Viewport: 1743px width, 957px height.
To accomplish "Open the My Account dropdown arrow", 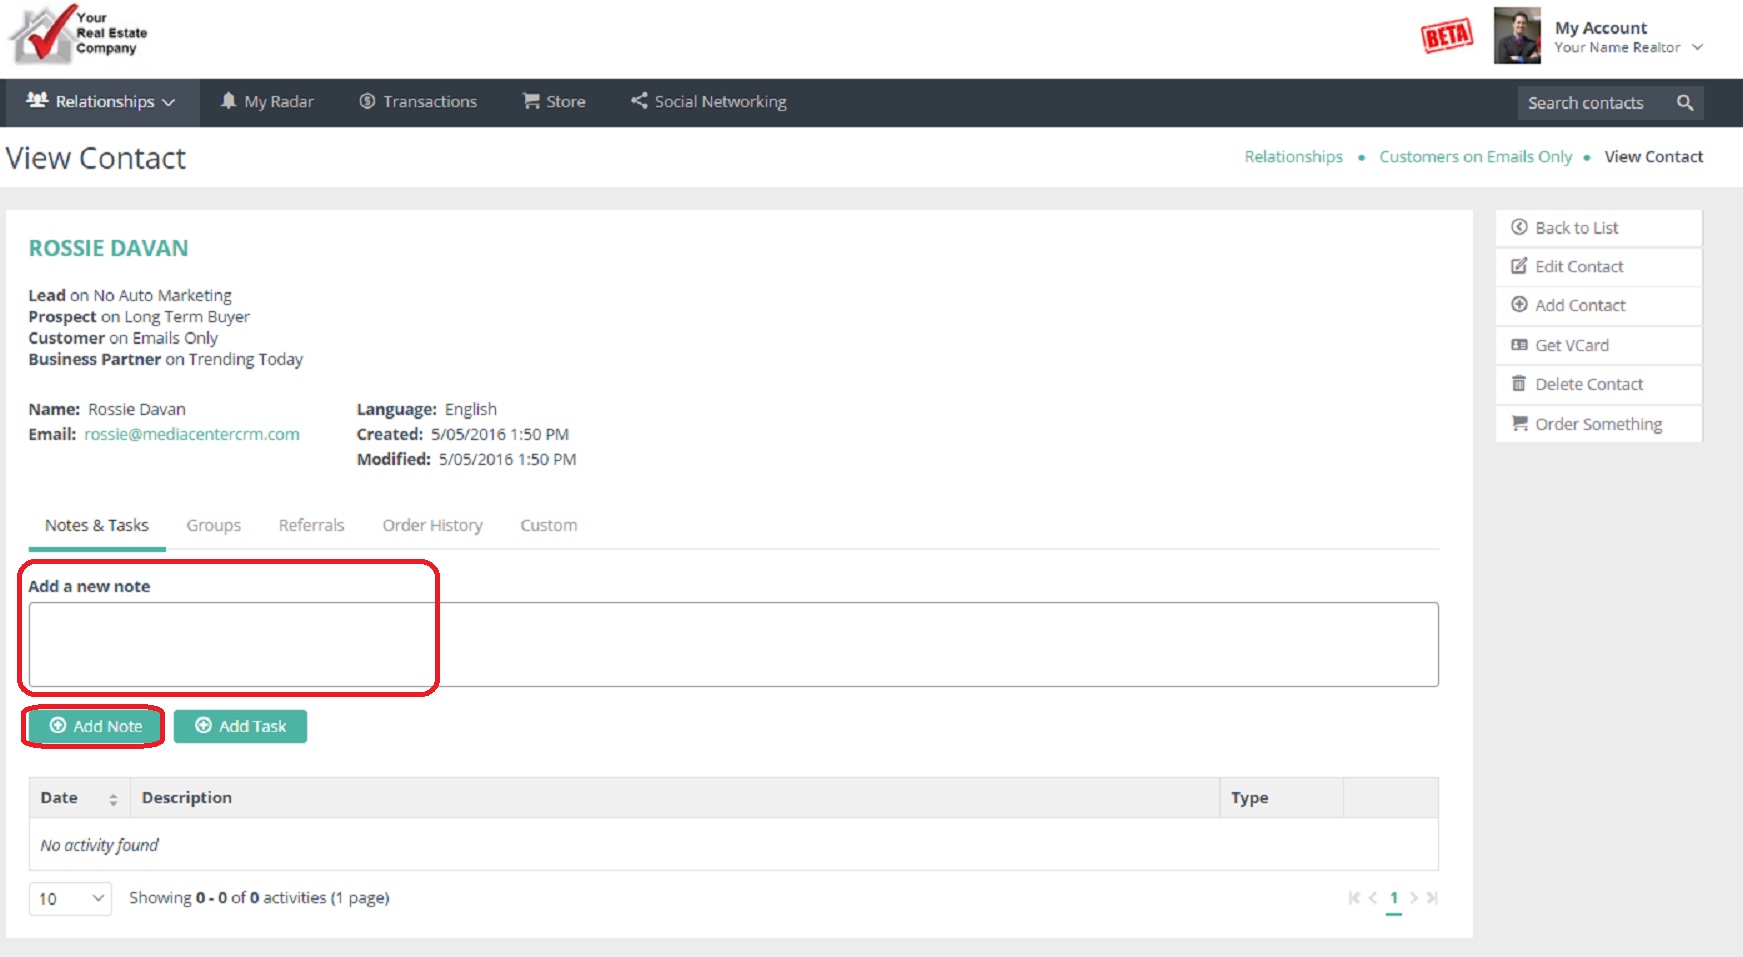I will click(x=1697, y=47).
